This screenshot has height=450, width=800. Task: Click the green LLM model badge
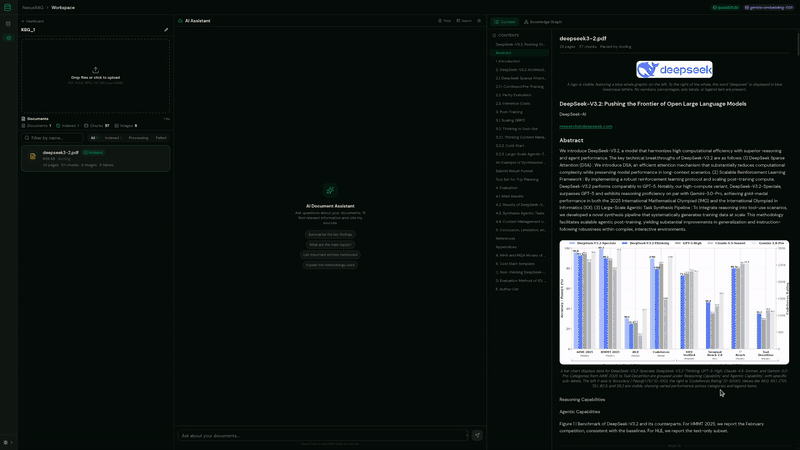click(x=725, y=8)
